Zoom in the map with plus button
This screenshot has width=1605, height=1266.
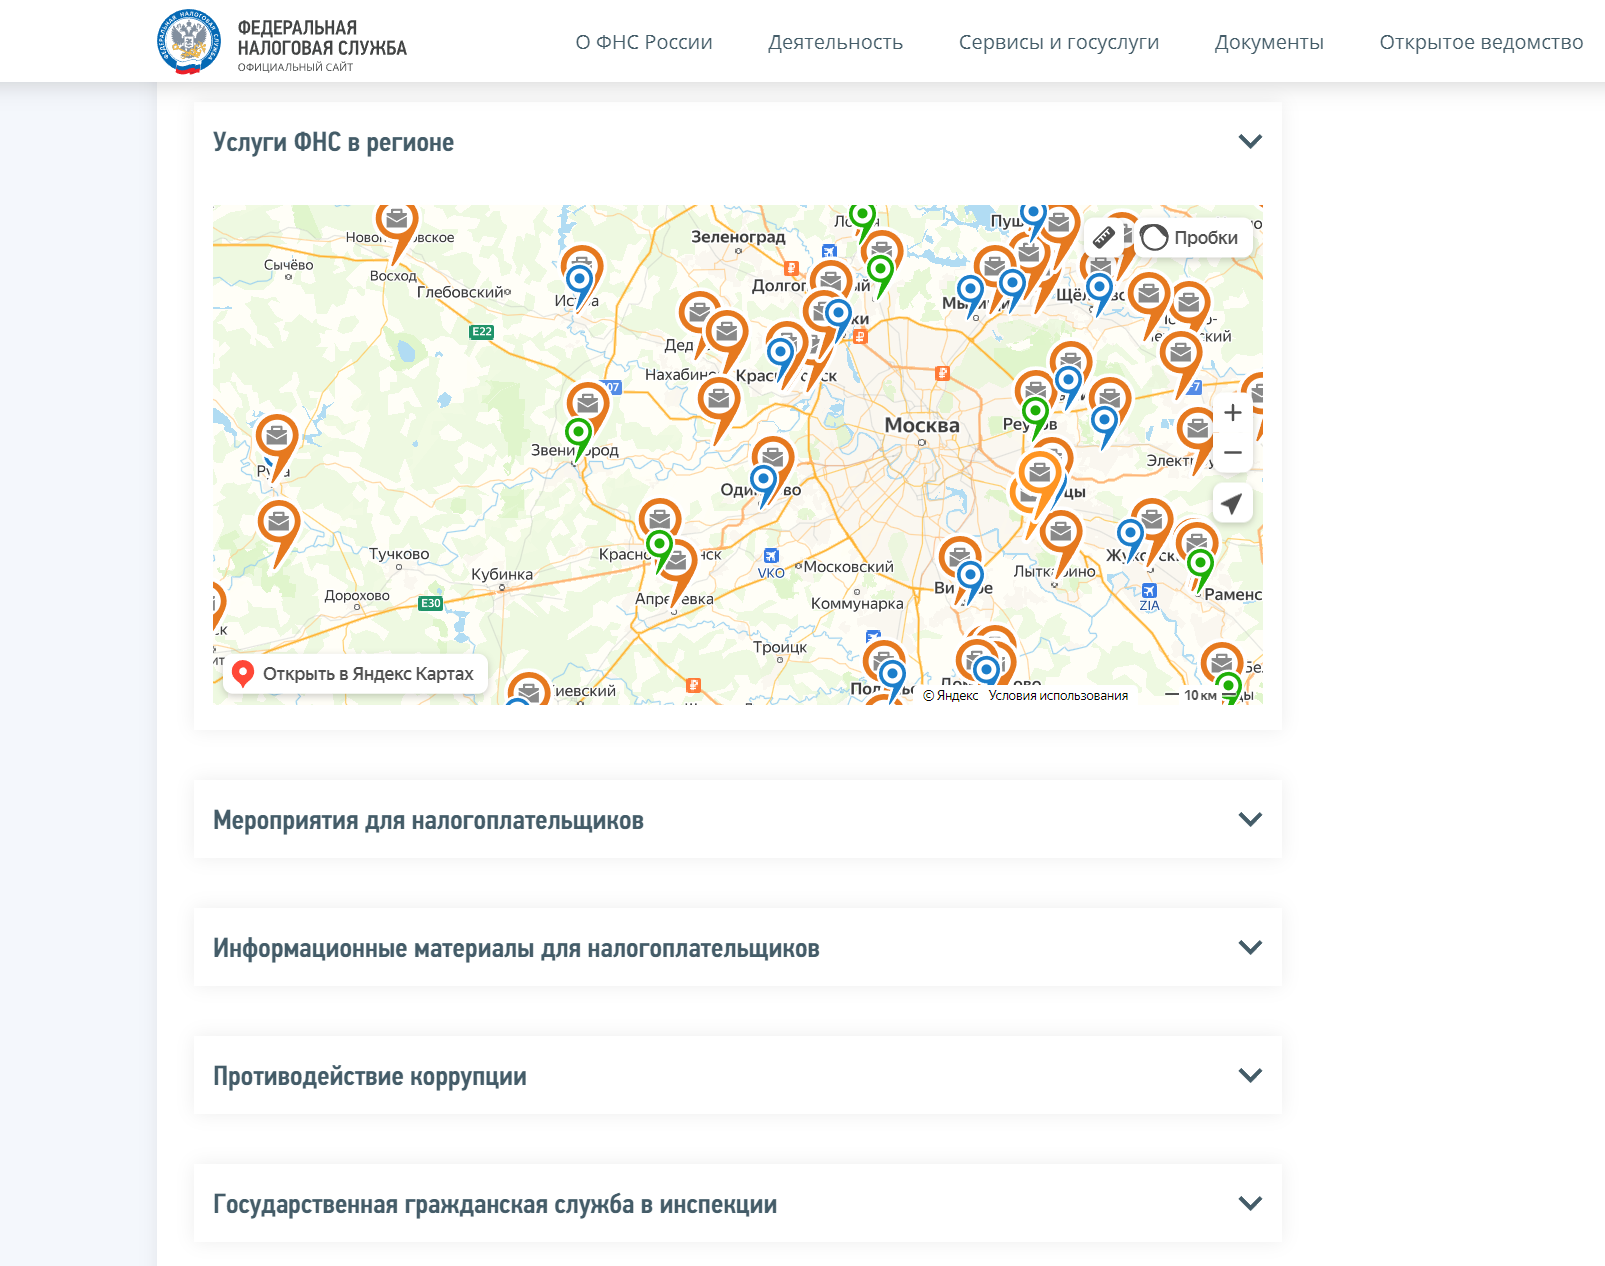[x=1233, y=413]
